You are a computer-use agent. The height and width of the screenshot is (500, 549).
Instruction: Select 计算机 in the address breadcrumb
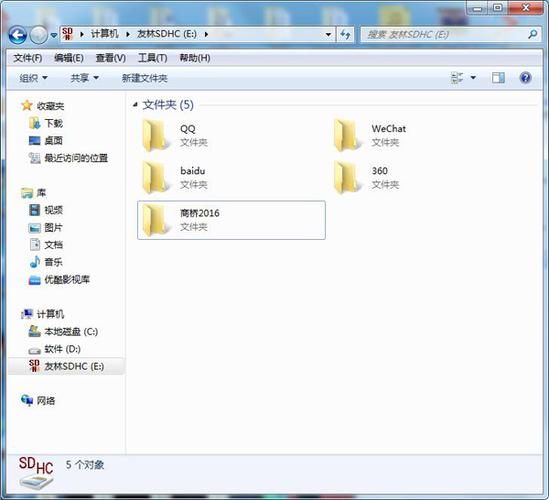105,34
